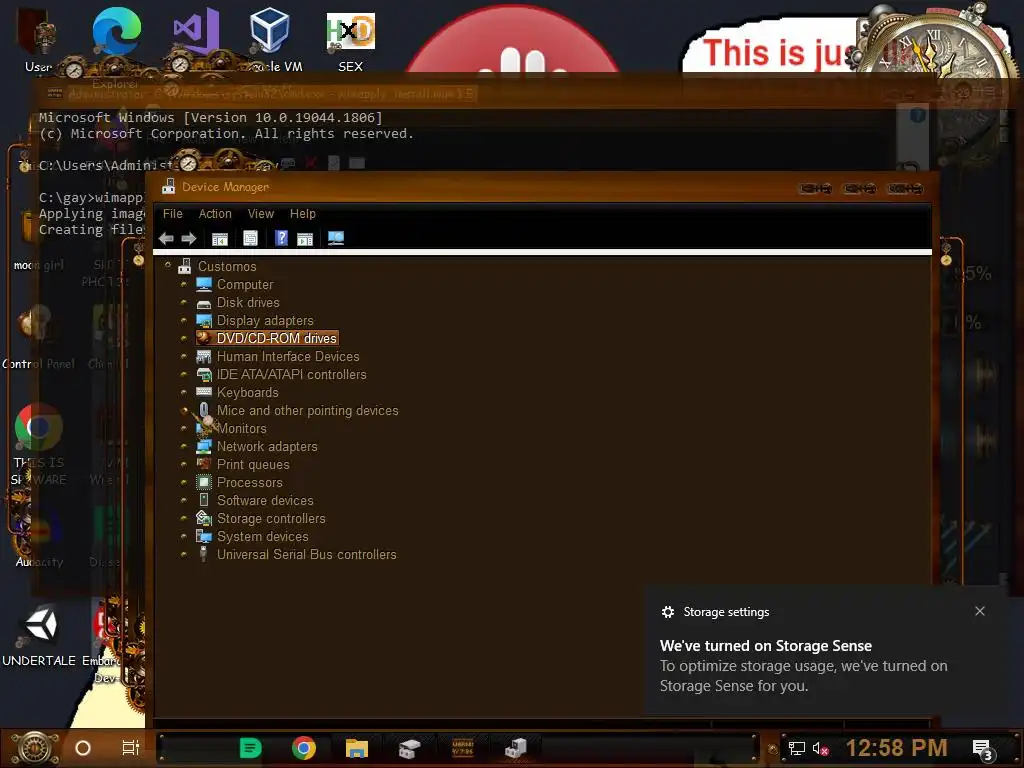The width and height of the screenshot is (1024, 768).
Task: Expand the Human Interface Devices category
Action: point(184,356)
